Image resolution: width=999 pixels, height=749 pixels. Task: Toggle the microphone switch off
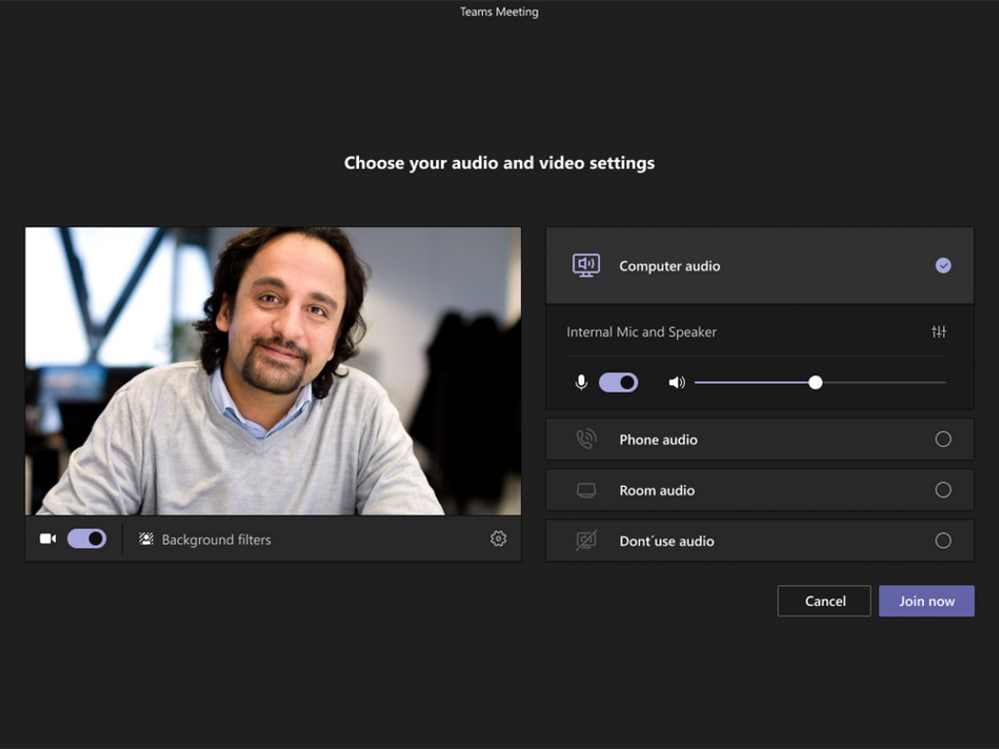click(618, 382)
